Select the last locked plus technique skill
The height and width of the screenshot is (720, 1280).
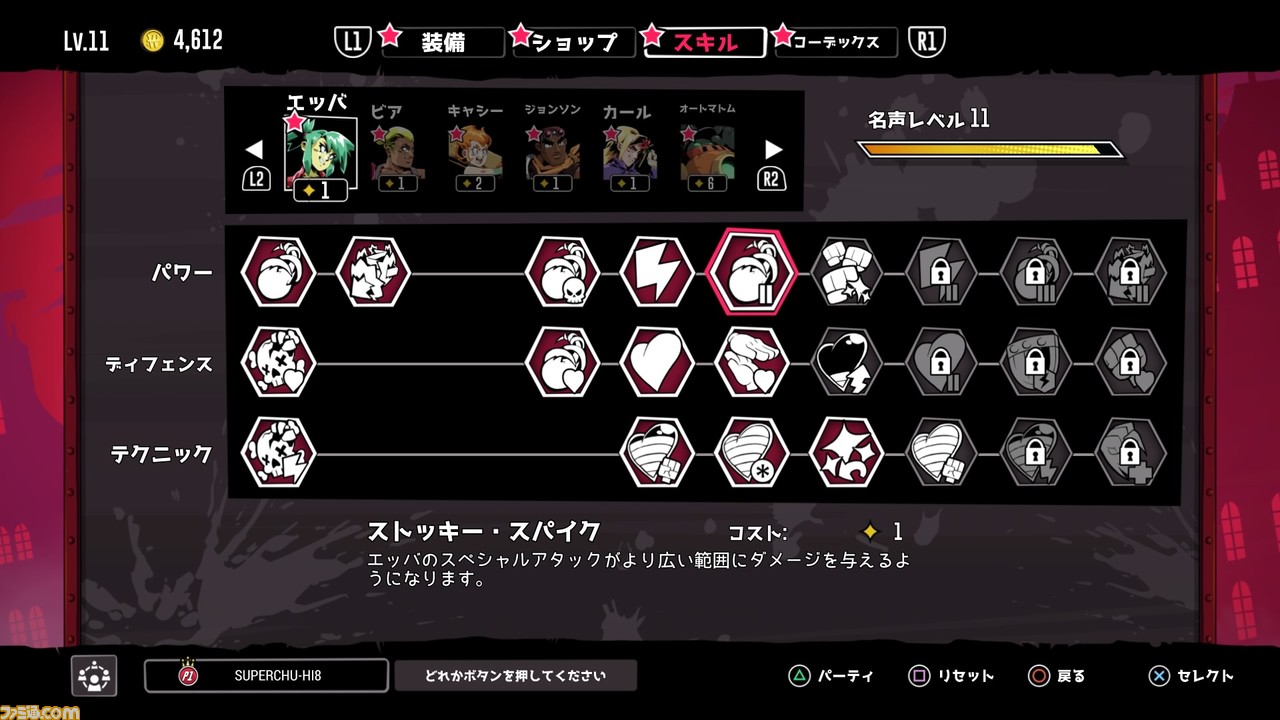(1131, 452)
